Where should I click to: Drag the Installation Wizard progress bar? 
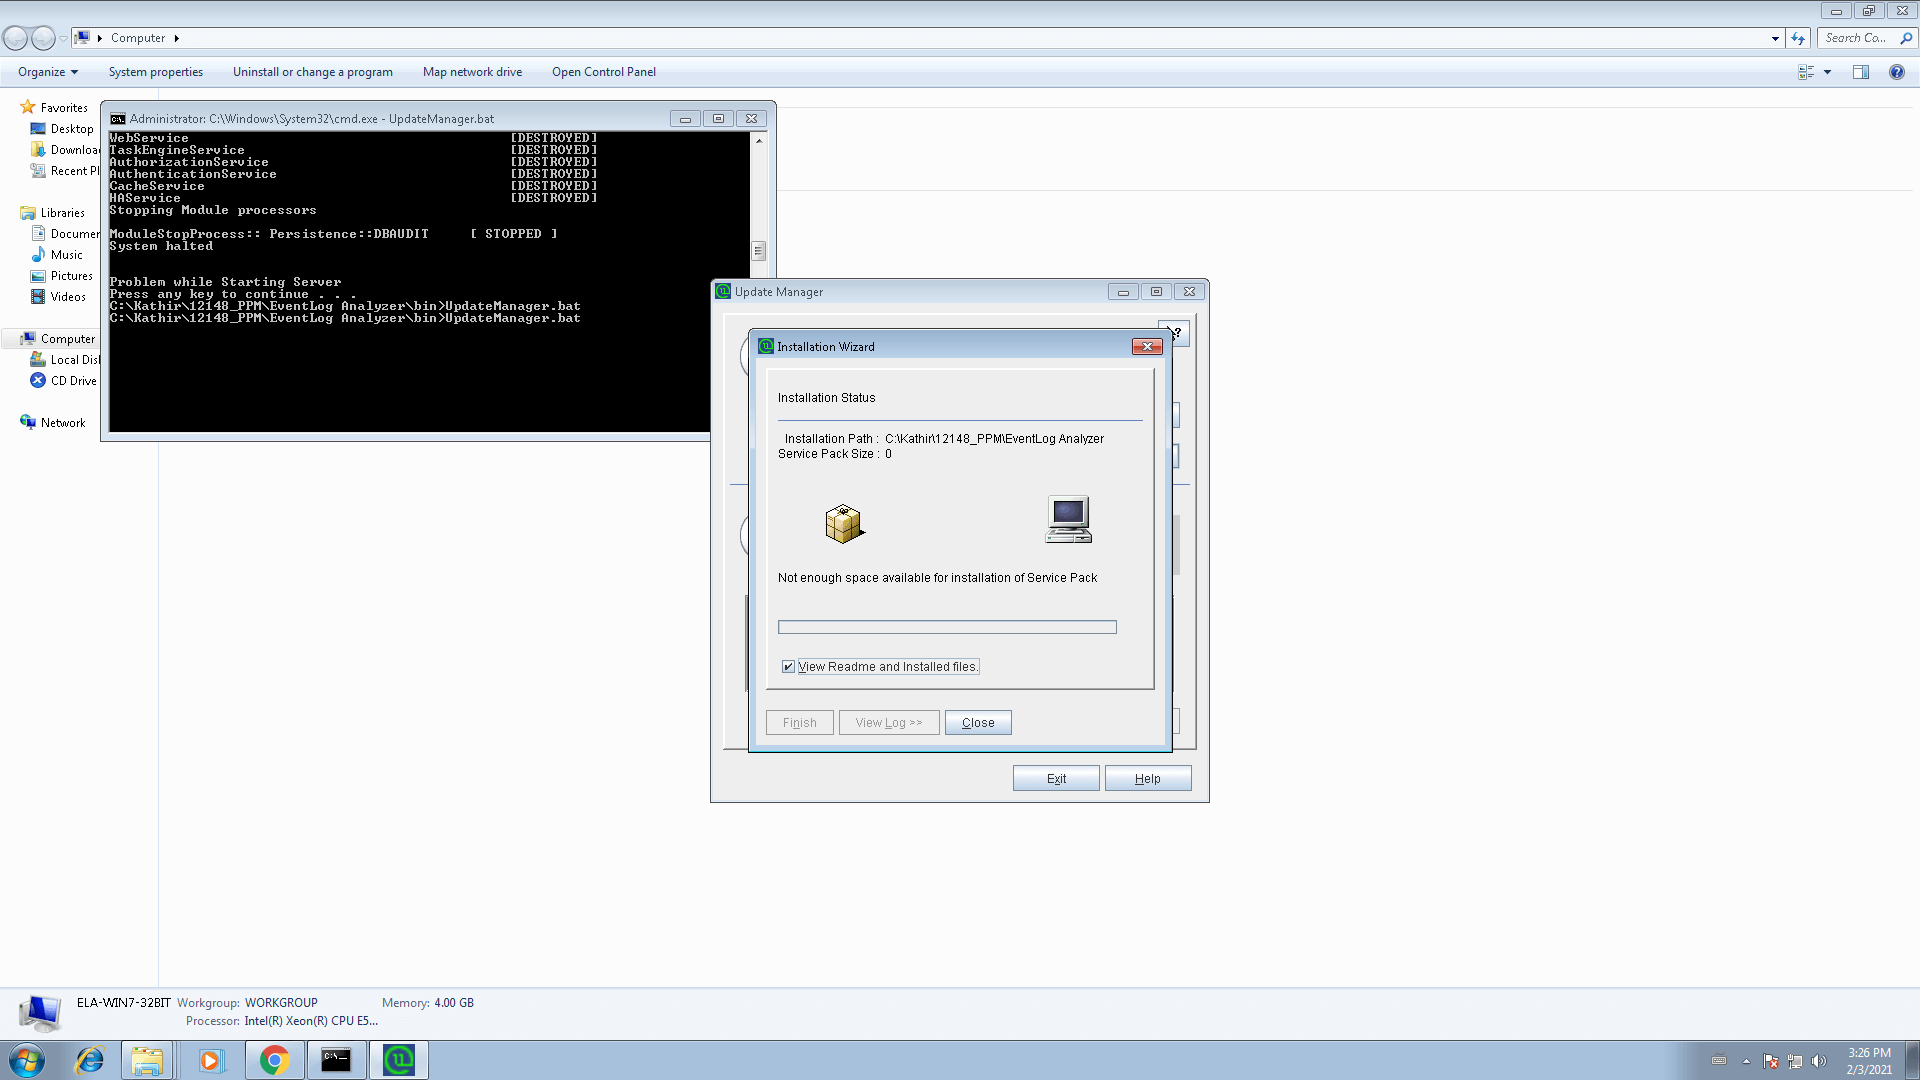[x=947, y=625]
